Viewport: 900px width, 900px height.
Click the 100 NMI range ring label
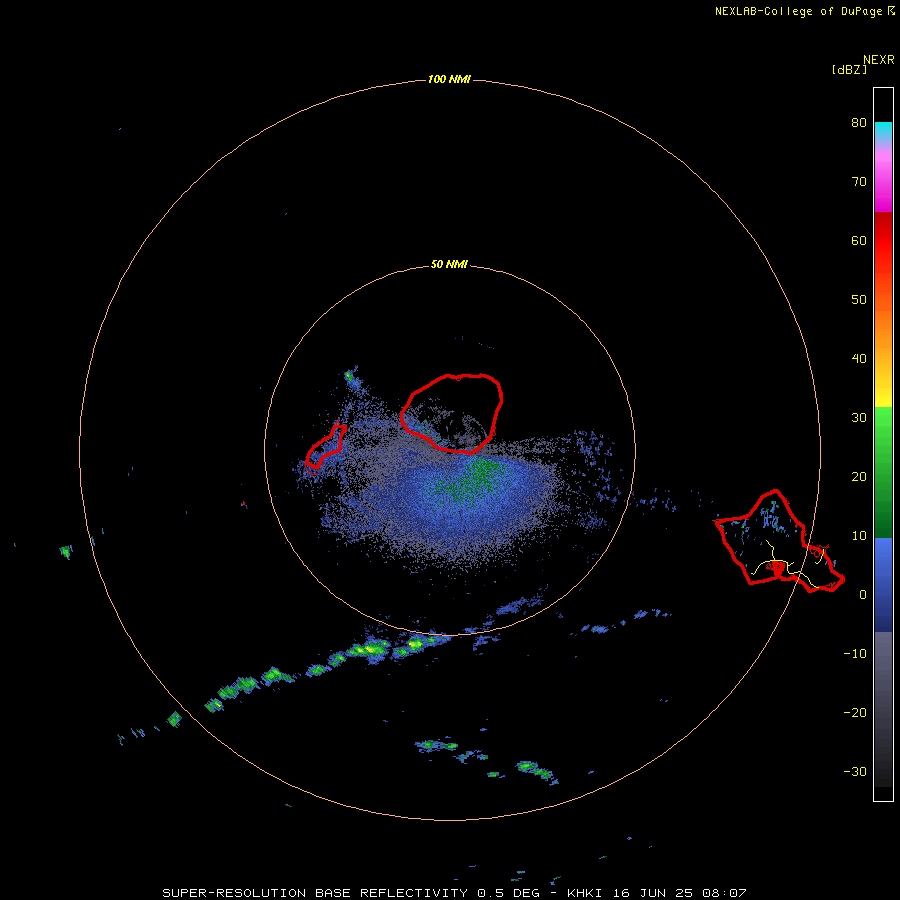tap(449, 79)
